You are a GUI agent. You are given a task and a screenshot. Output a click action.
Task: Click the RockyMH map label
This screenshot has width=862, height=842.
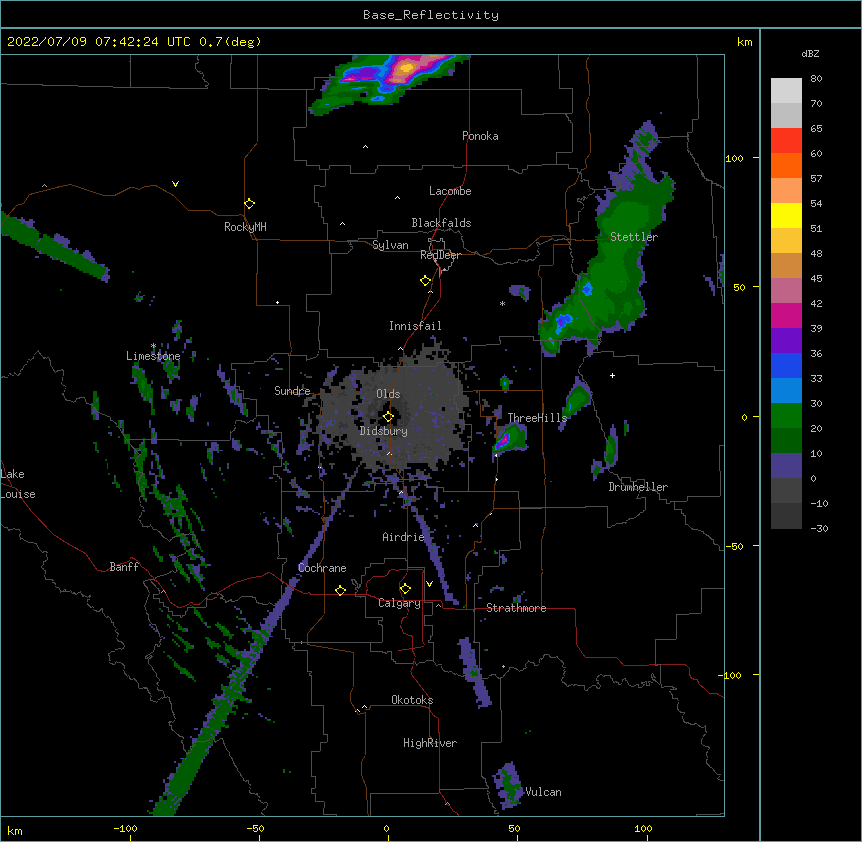pos(245,227)
